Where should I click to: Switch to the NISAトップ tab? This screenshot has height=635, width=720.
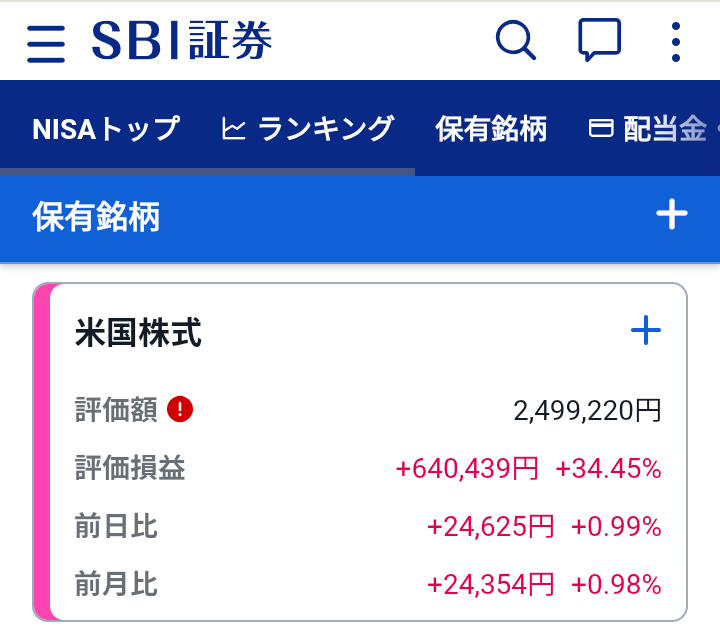click(x=106, y=129)
